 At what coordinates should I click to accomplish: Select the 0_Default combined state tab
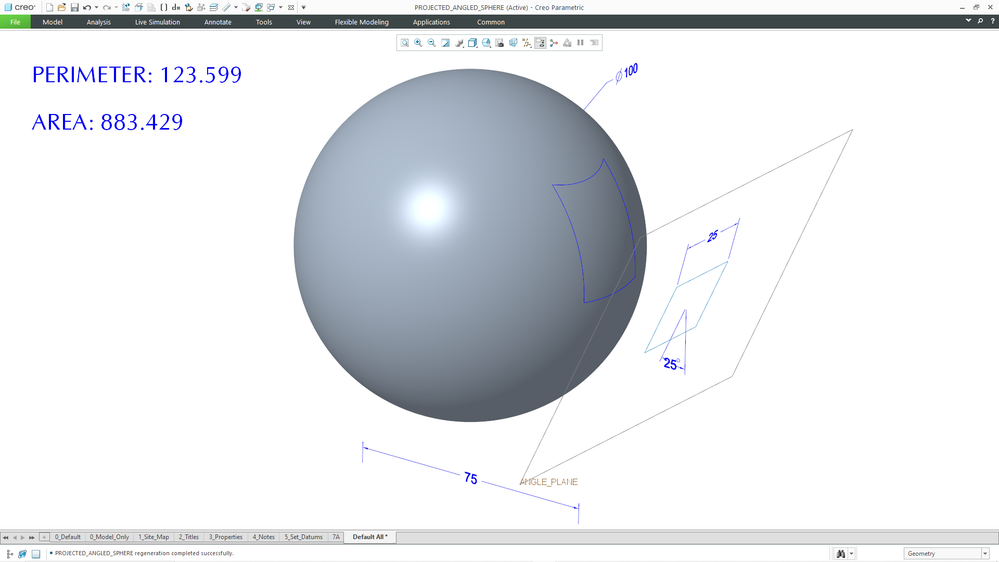(68, 537)
